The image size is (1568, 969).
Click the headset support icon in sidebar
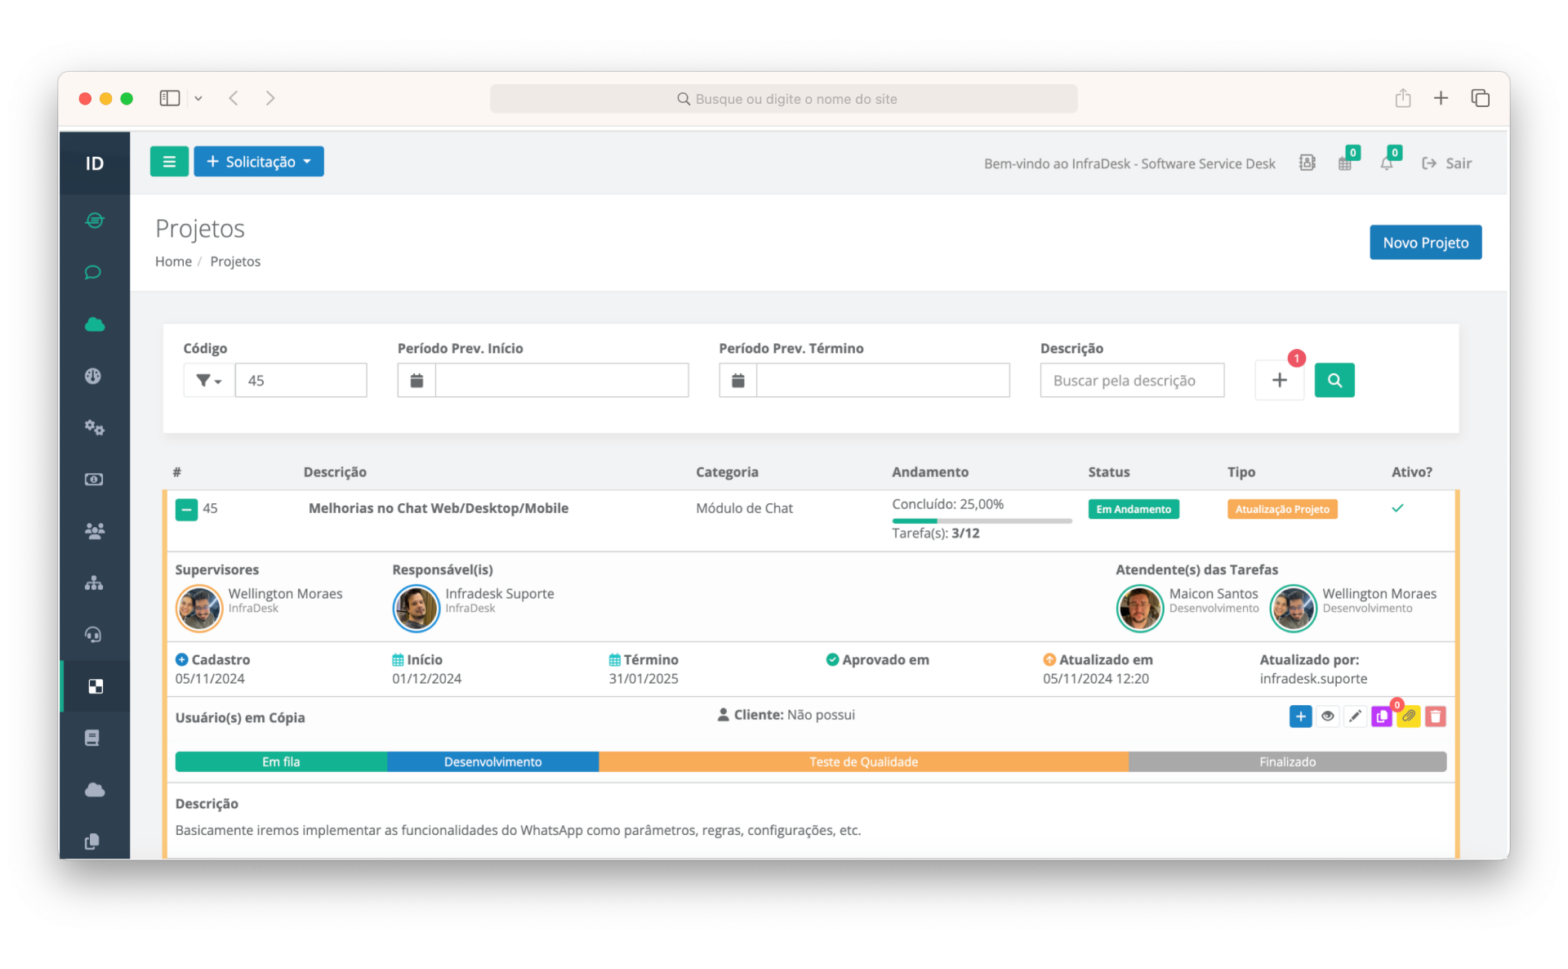pos(93,634)
